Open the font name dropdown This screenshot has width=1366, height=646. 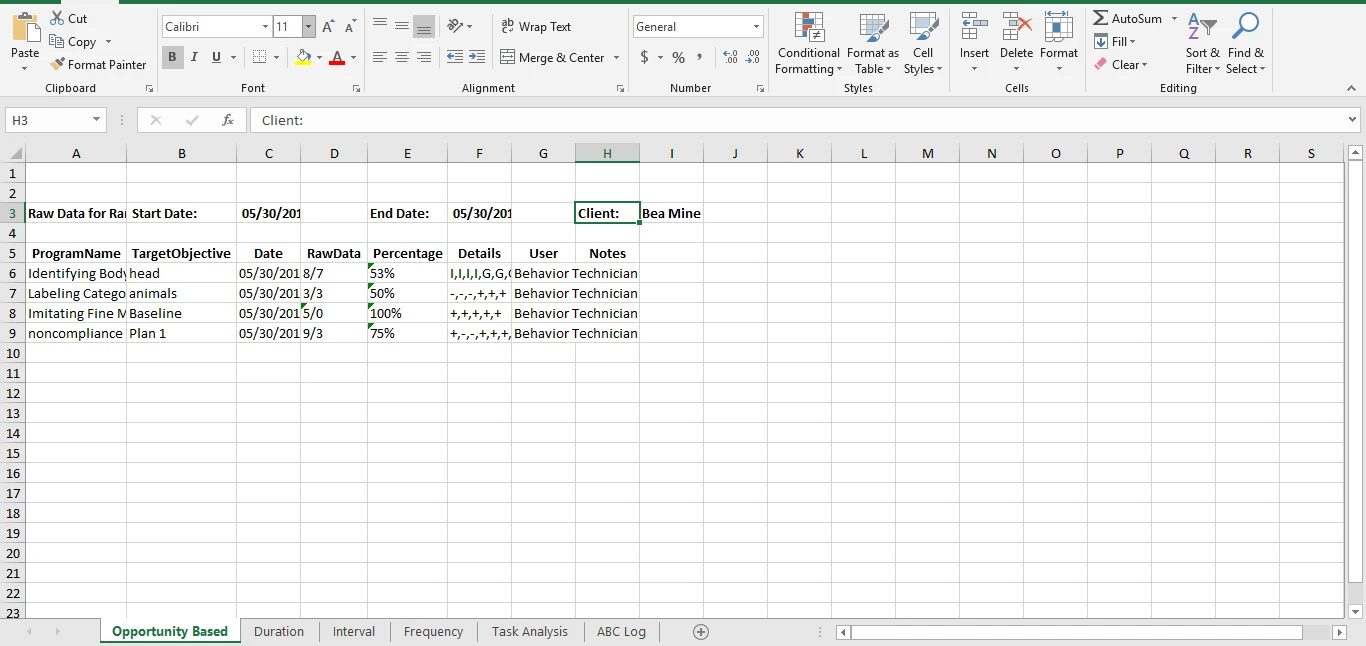(x=264, y=26)
